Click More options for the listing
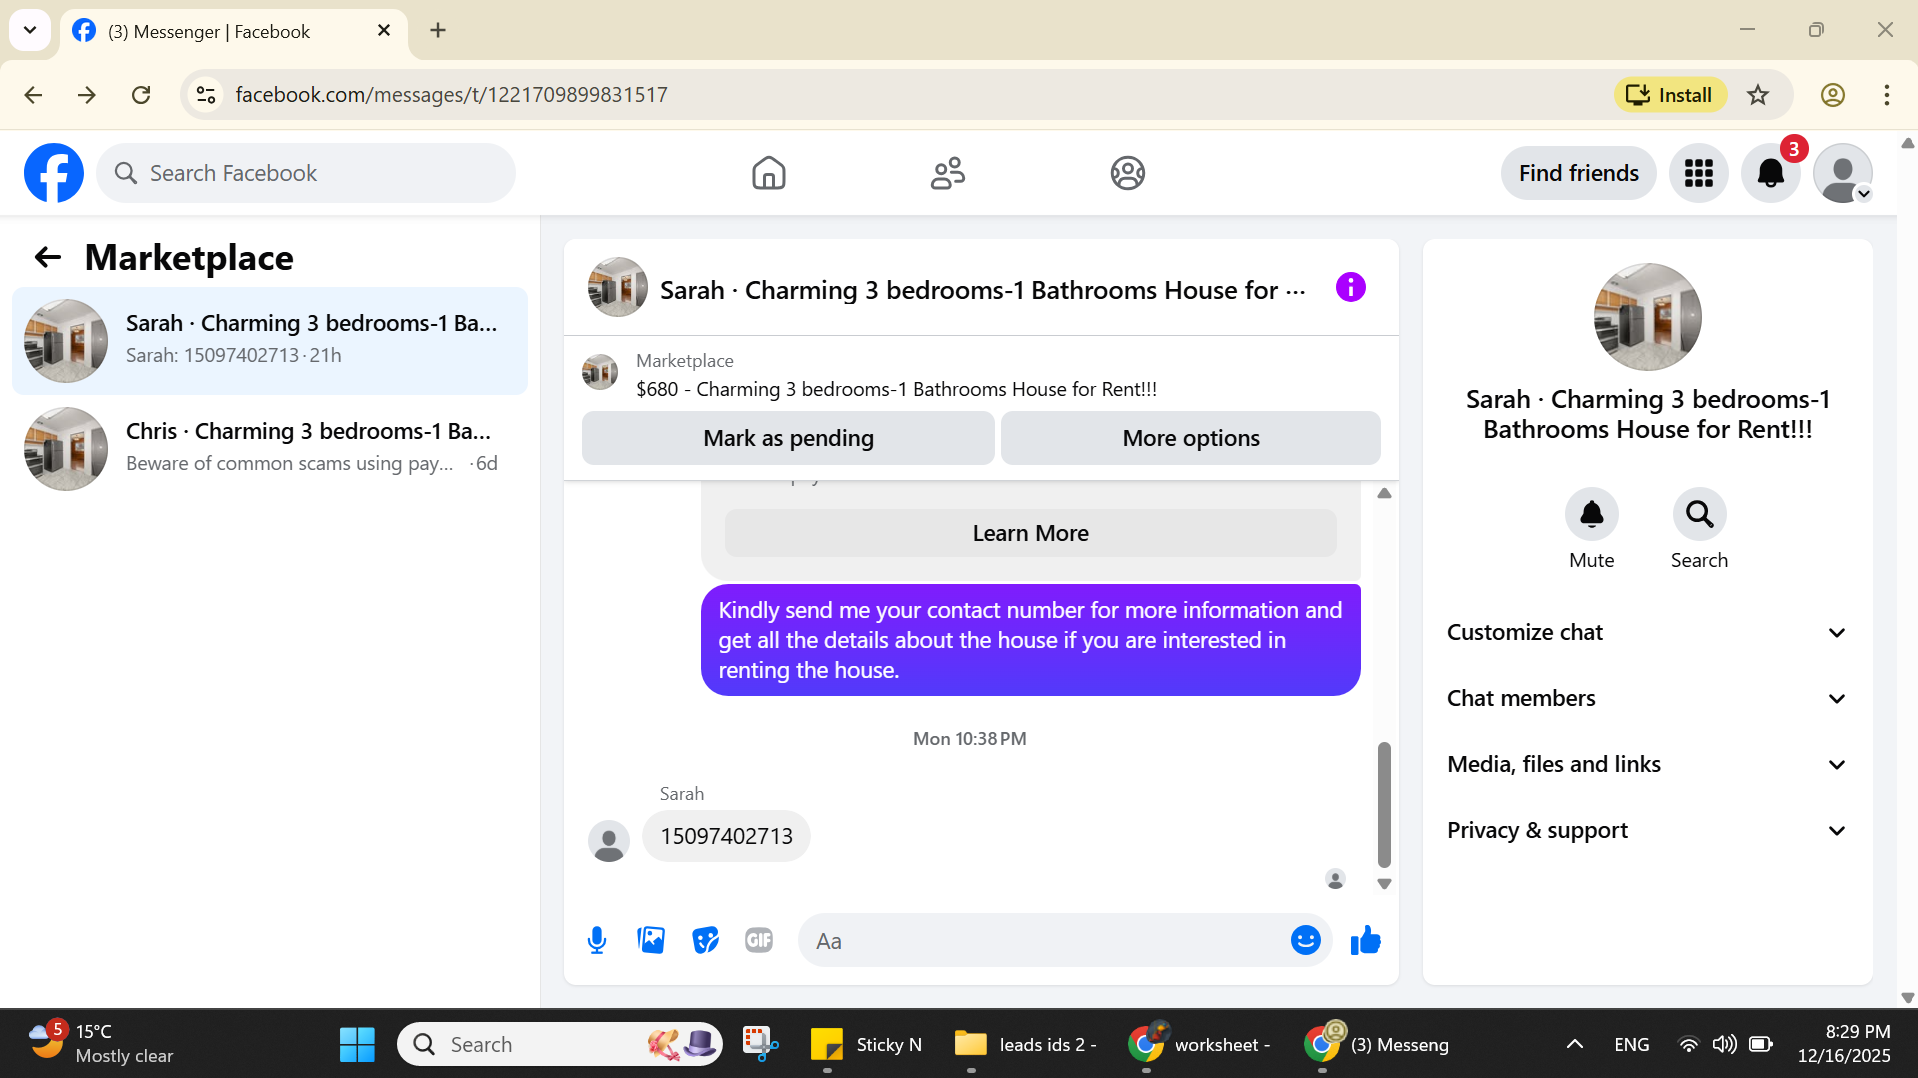Image resolution: width=1918 pixels, height=1078 pixels. 1190,438
